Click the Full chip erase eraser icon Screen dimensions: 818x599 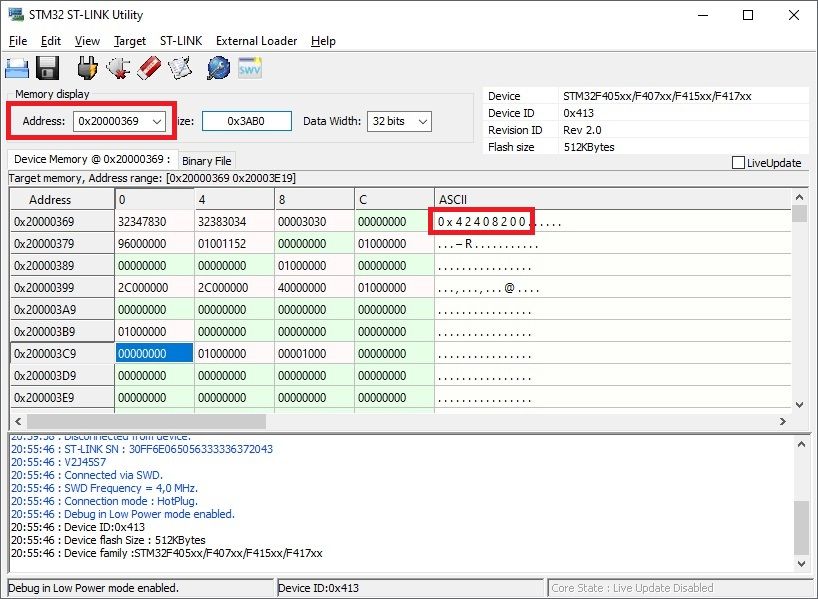(149, 68)
